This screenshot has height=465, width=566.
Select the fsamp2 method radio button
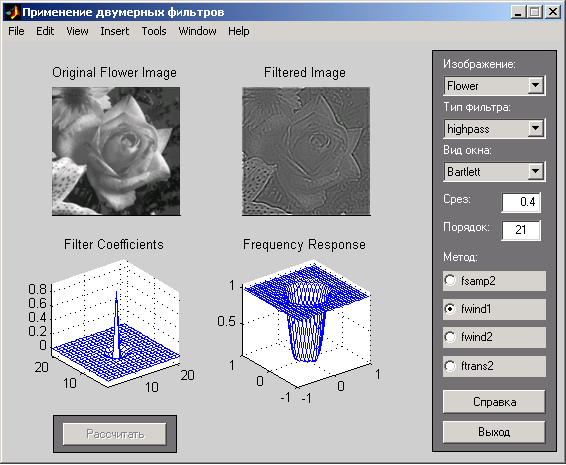(450, 281)
